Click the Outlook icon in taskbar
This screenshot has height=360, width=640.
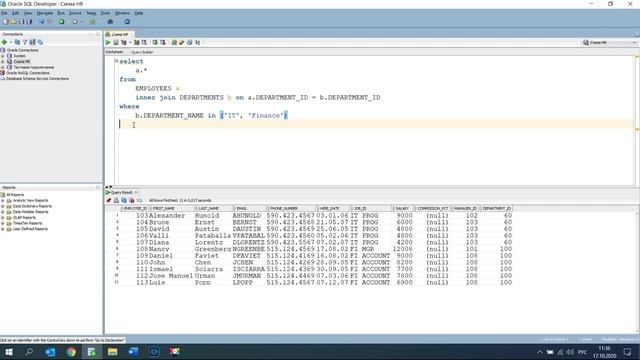50,352
